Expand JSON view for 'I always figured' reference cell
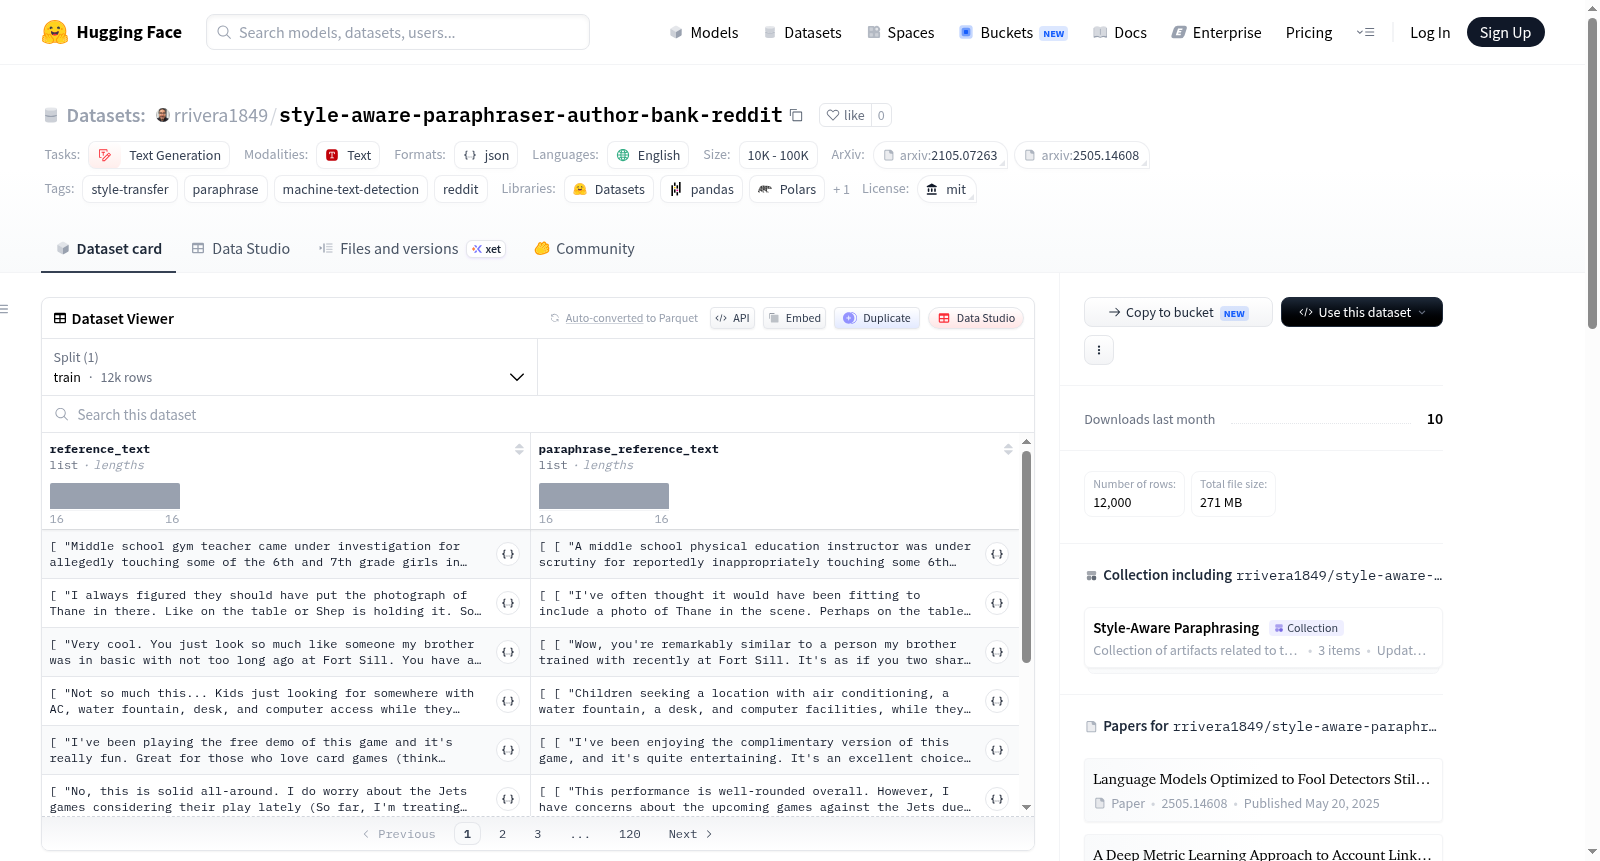Viewport: 1600px width, 861px height. (x=508, y=603)
